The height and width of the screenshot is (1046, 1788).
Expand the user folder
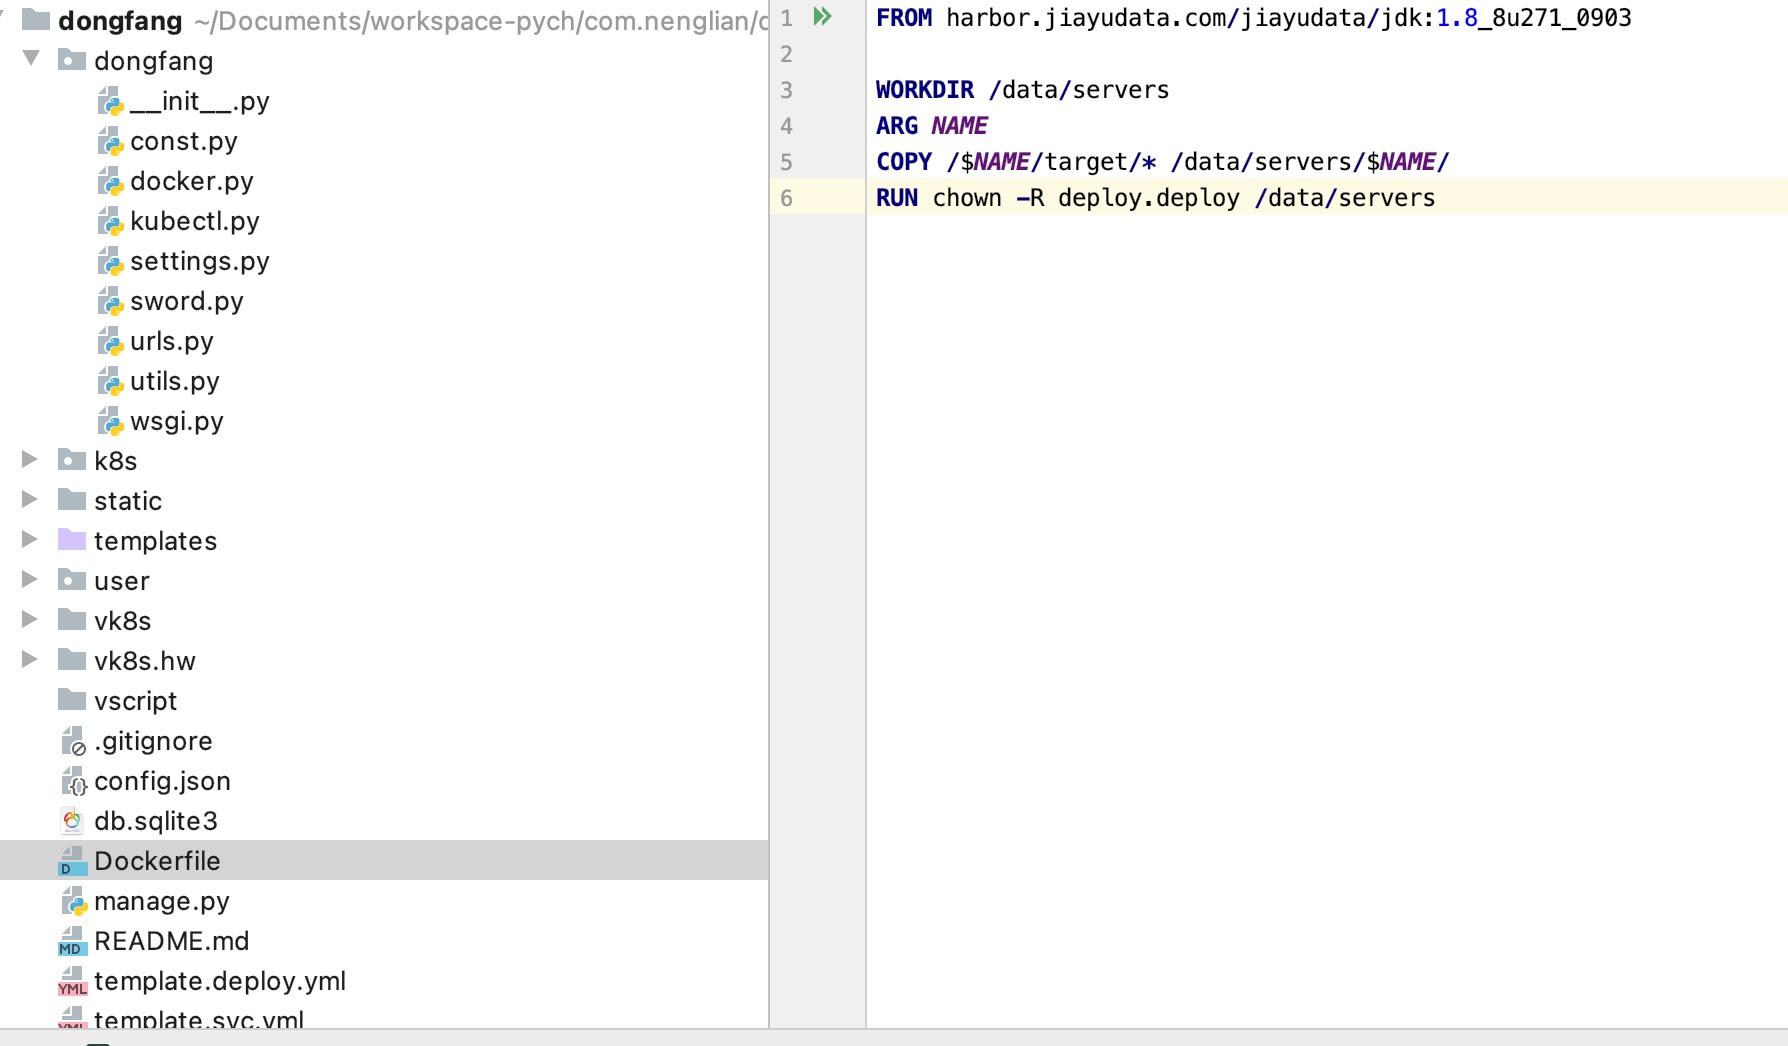click(x=30, y=579)
